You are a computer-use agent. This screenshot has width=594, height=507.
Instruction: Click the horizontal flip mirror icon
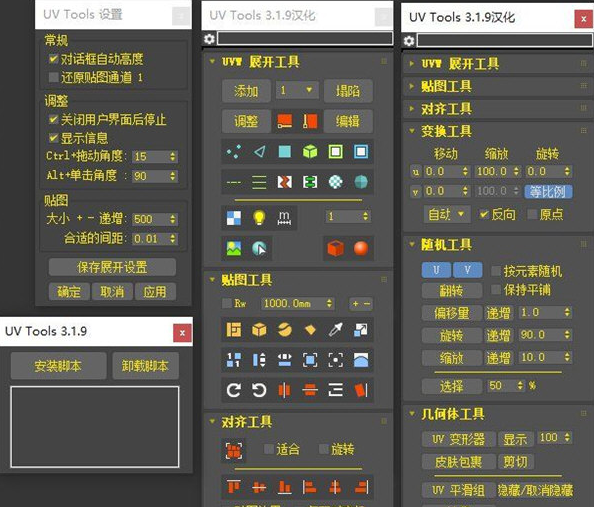[284, 390]
